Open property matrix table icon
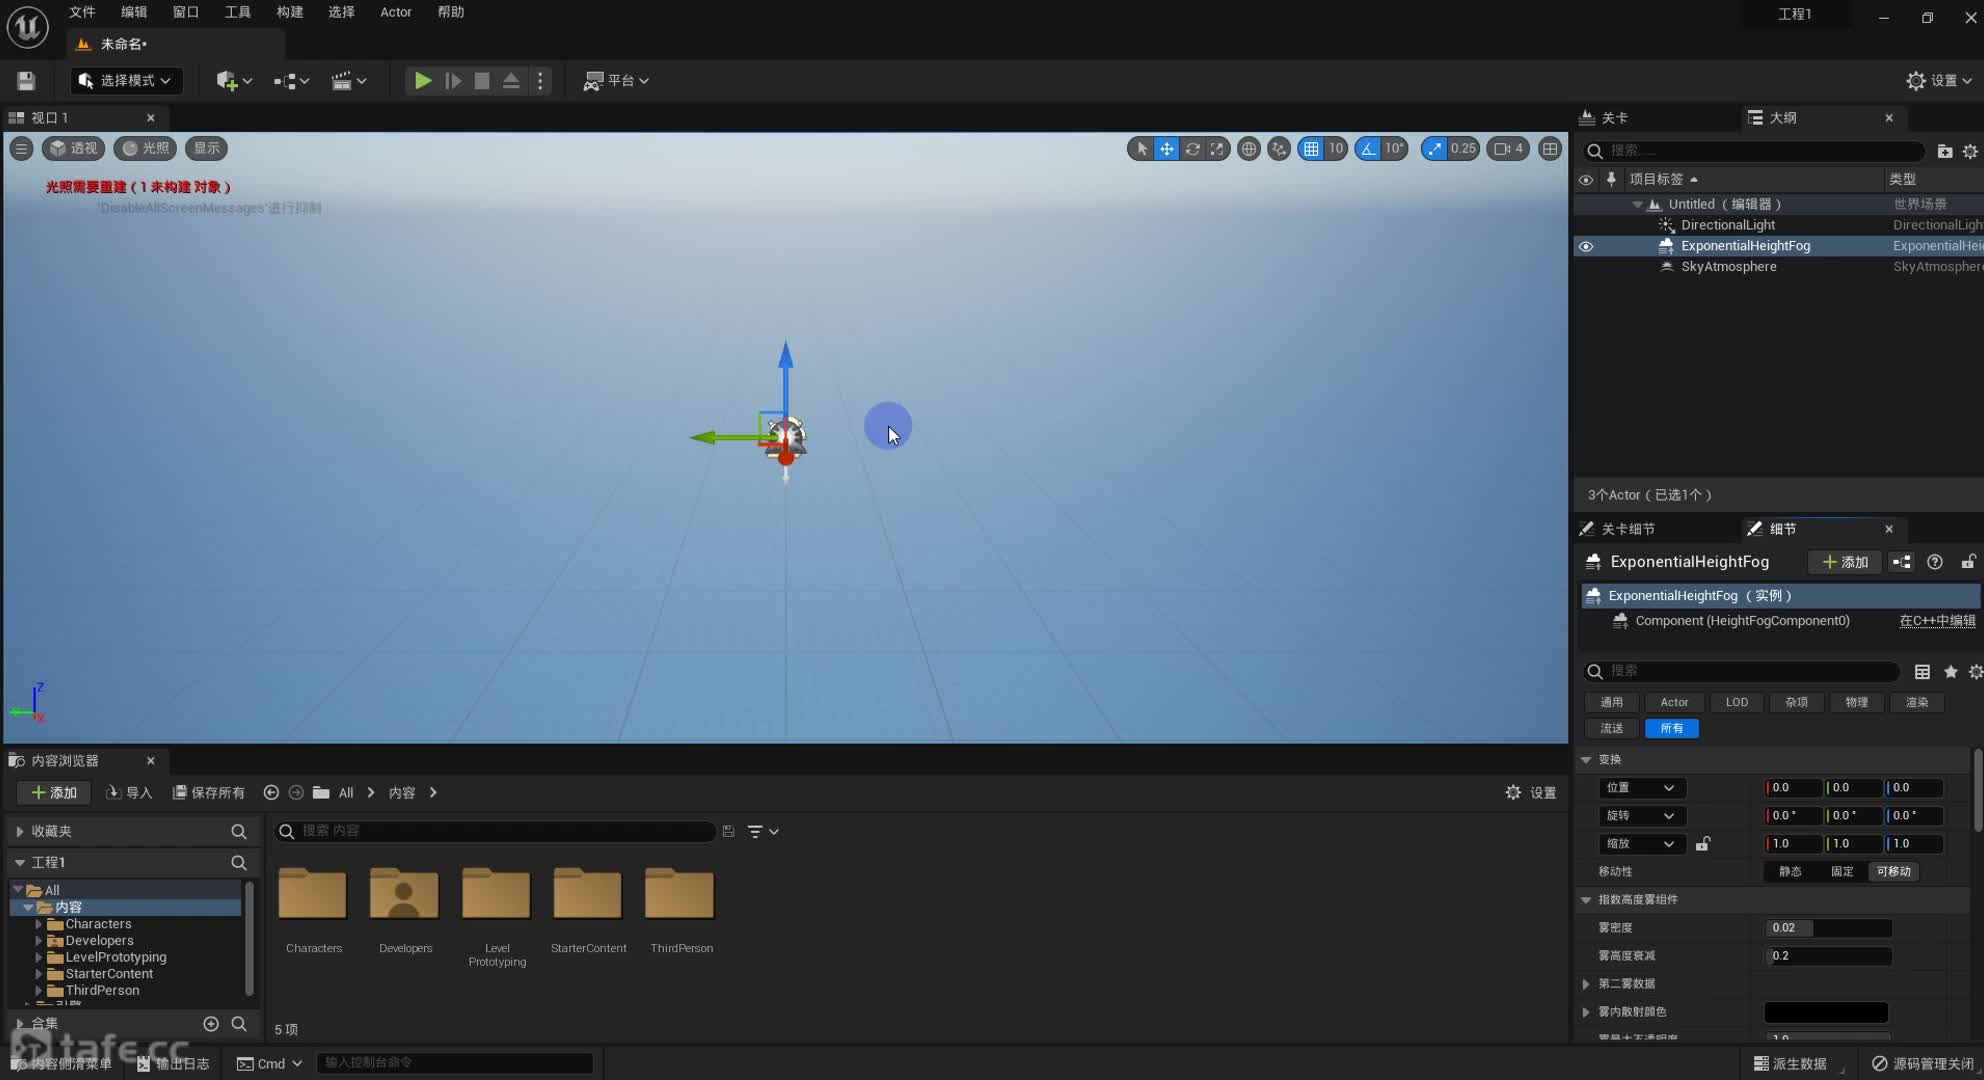The image size is (1984, 1080). coord(1922,672)
